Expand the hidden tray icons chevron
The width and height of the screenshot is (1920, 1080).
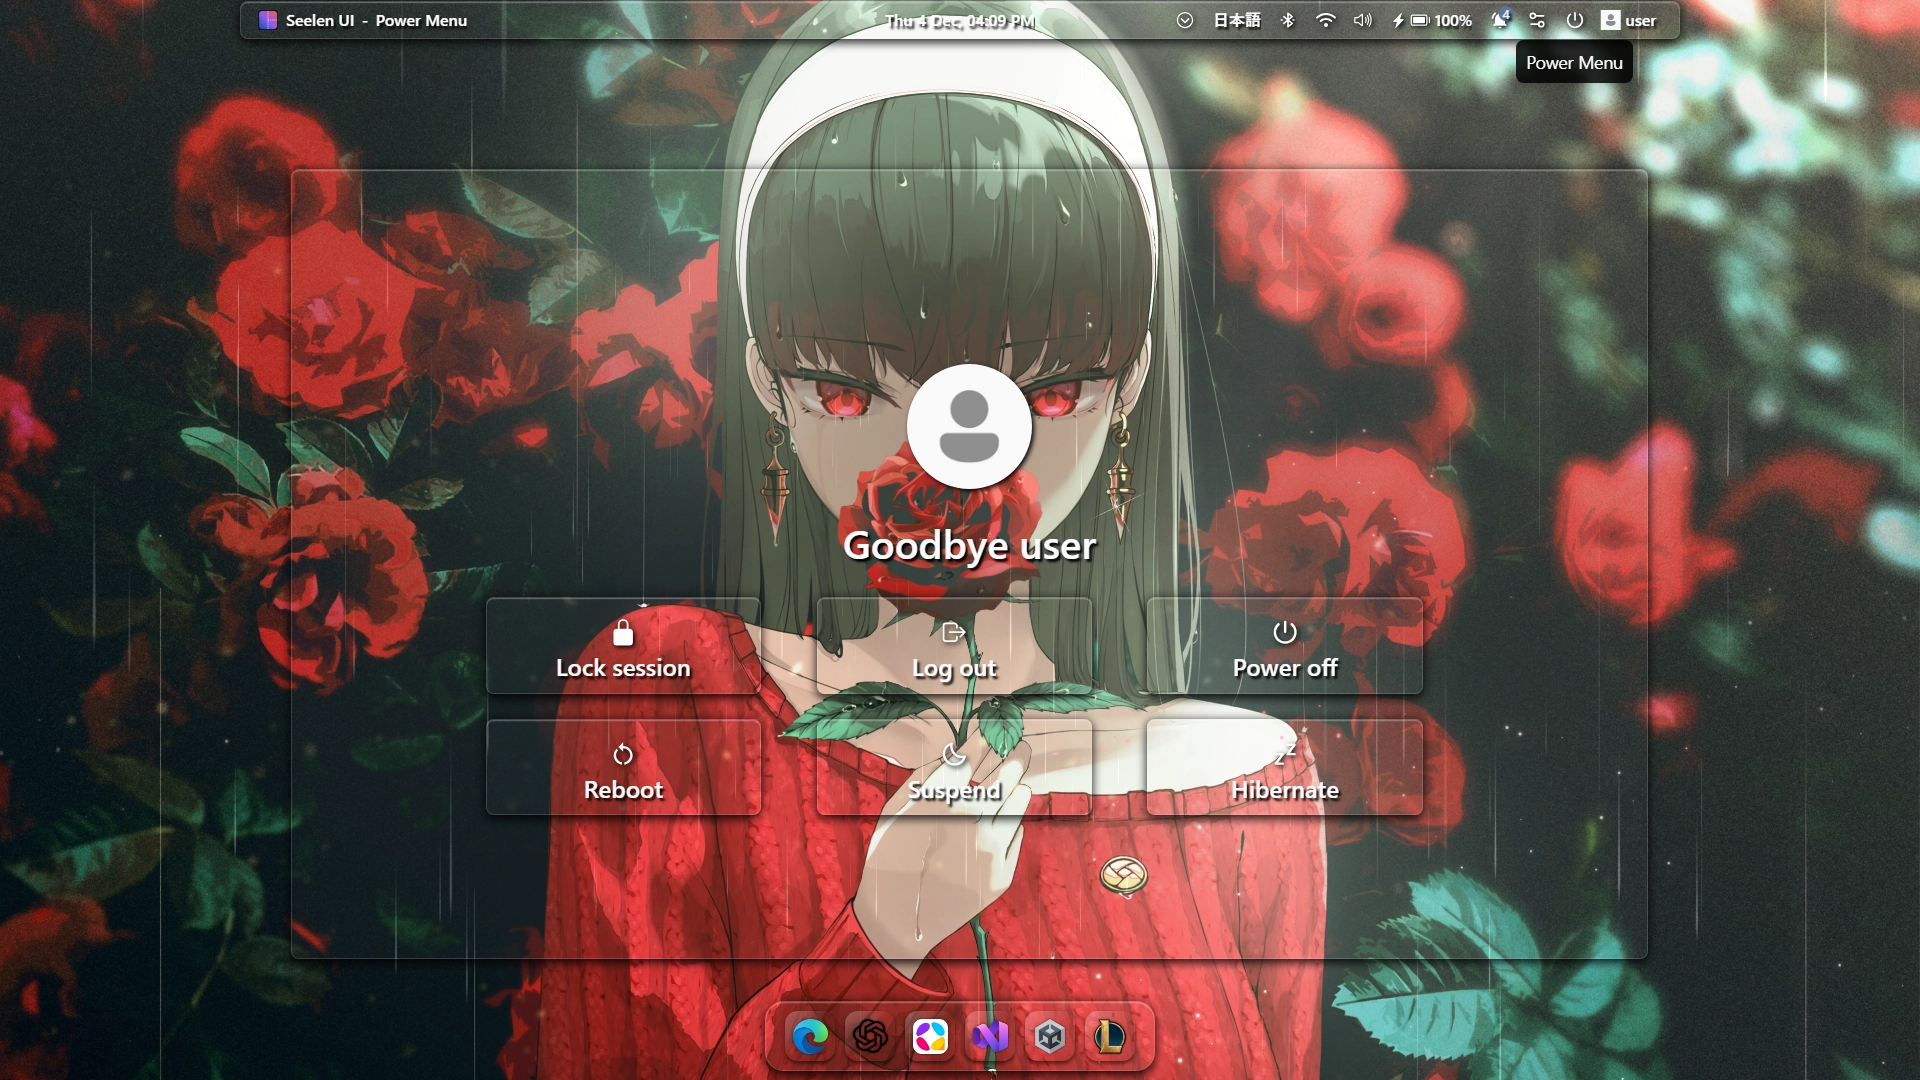[1186, 19]
